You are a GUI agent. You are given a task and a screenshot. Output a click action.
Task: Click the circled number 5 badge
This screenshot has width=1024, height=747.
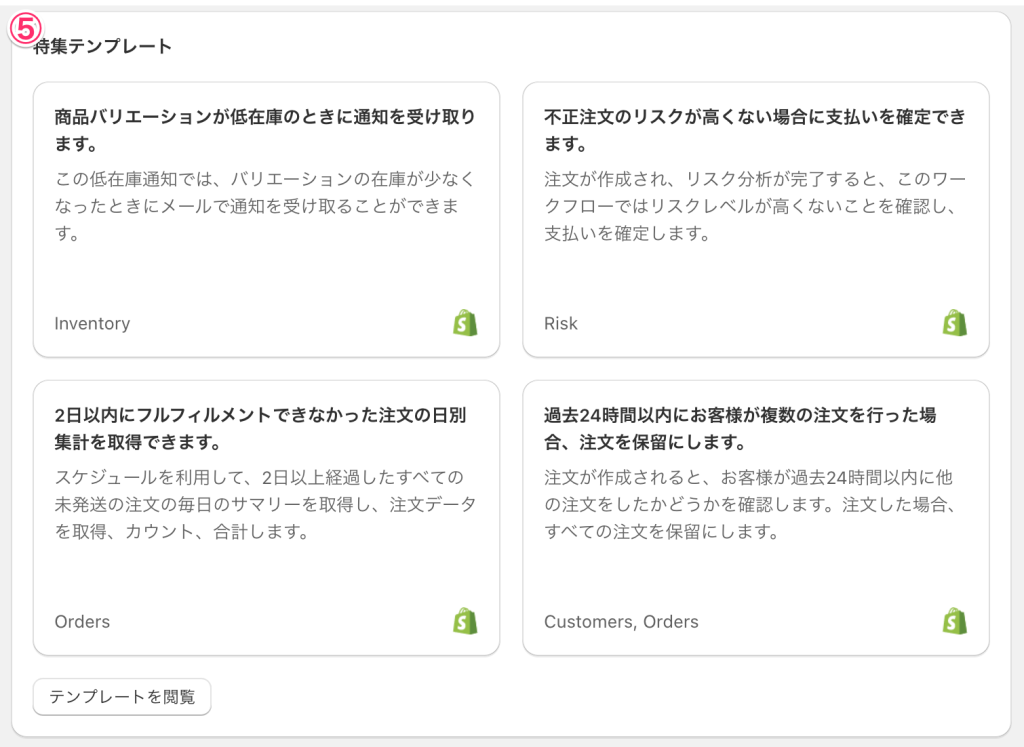(24, 31)
